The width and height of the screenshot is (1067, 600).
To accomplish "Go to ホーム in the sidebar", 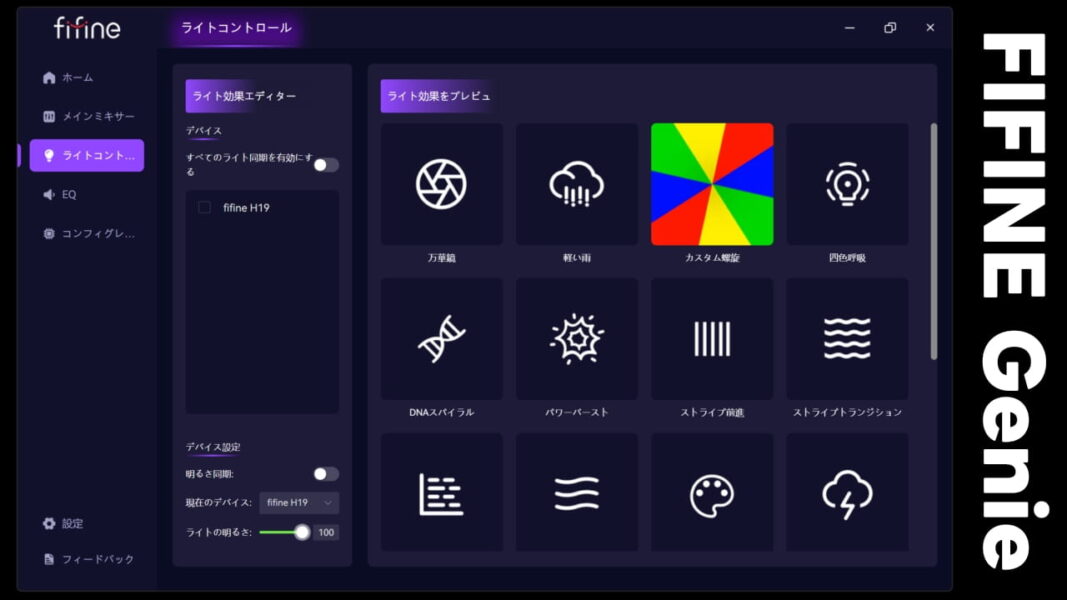I will [x=86, y=78].
